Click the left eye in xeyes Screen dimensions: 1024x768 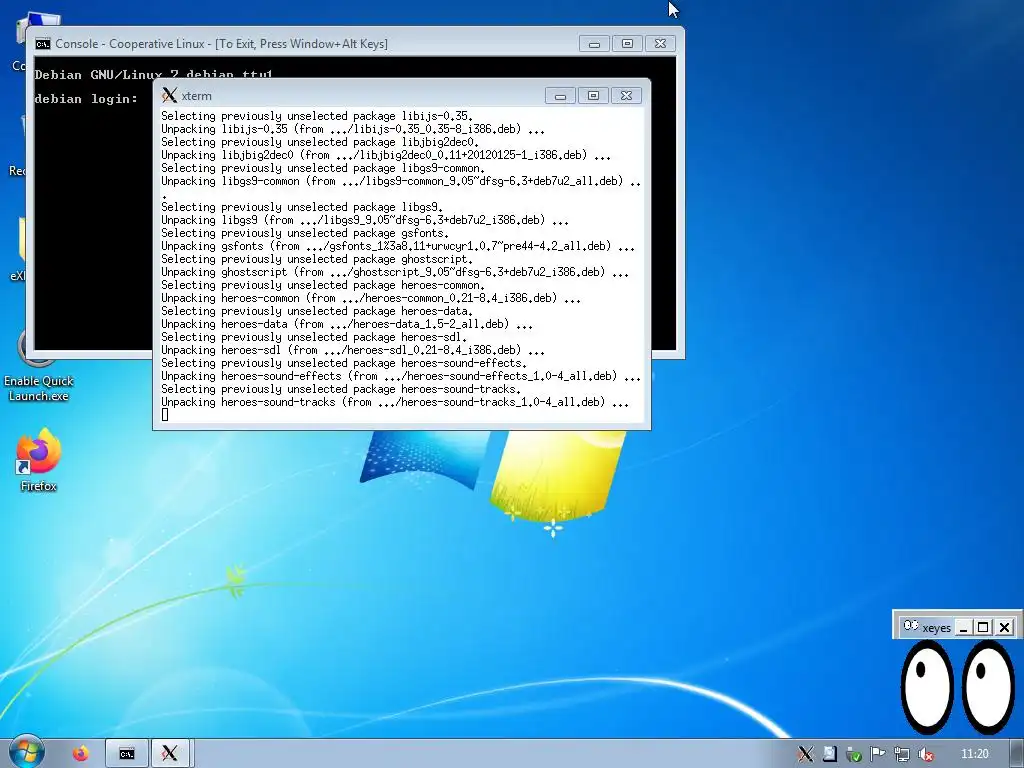click(927, 686)
